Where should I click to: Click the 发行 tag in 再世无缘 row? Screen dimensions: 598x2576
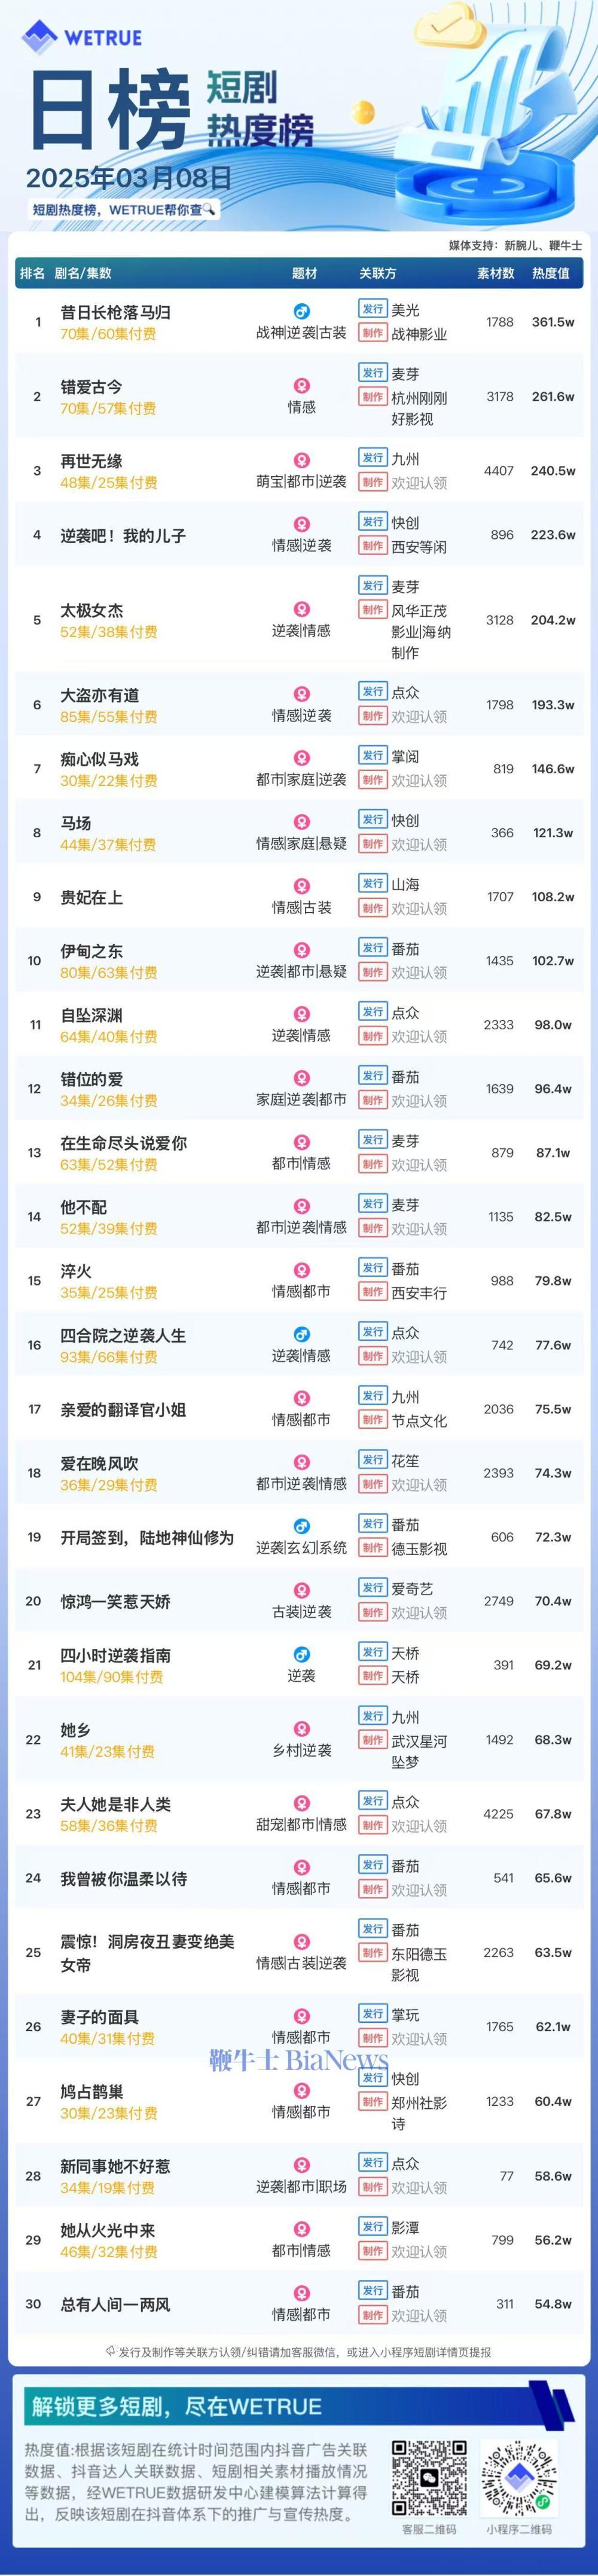point(373,458)
